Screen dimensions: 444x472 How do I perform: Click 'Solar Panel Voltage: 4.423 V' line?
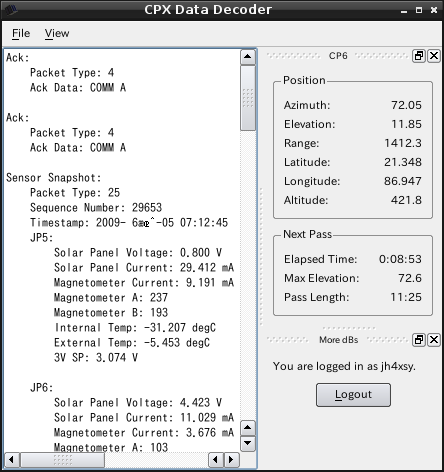click(x=138, y=403)
